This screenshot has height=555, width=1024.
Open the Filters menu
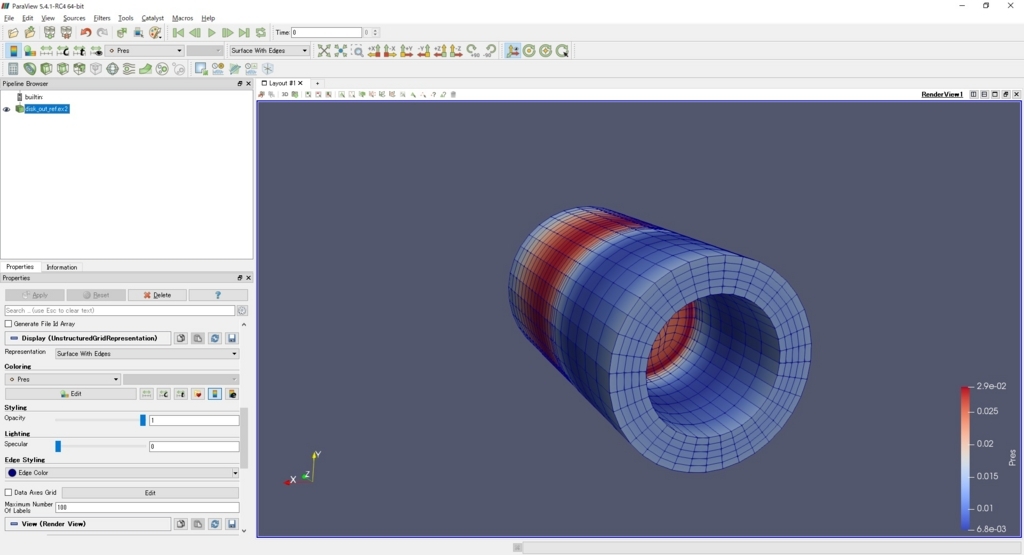(x=102, y=18)
